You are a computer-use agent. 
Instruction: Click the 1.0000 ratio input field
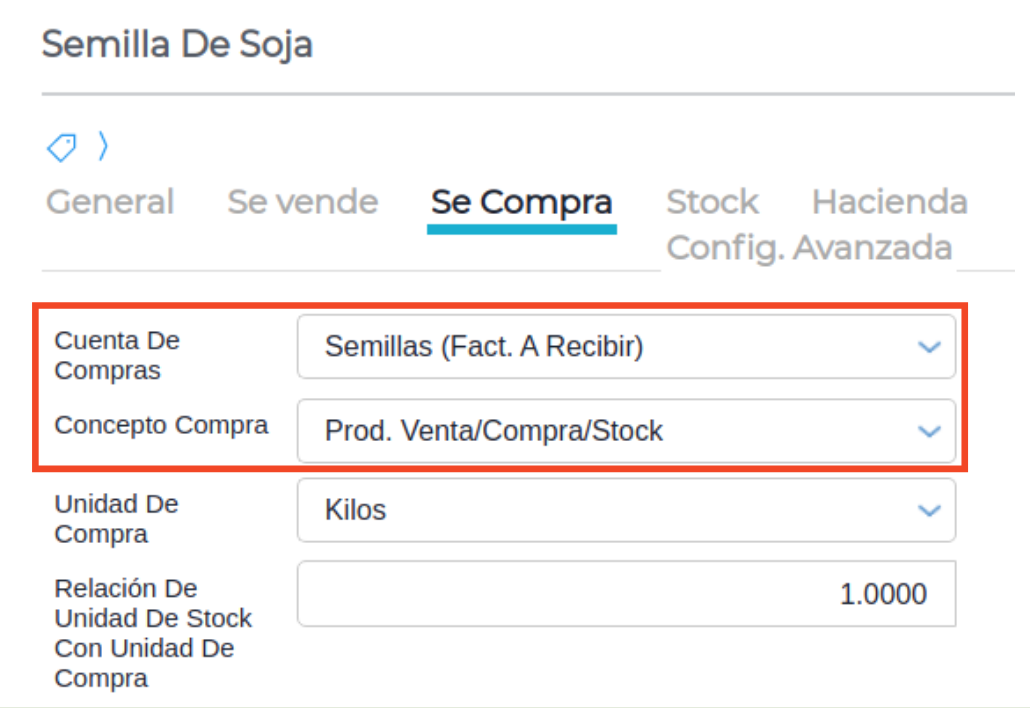pyautogui.click(x=626, y=594)
